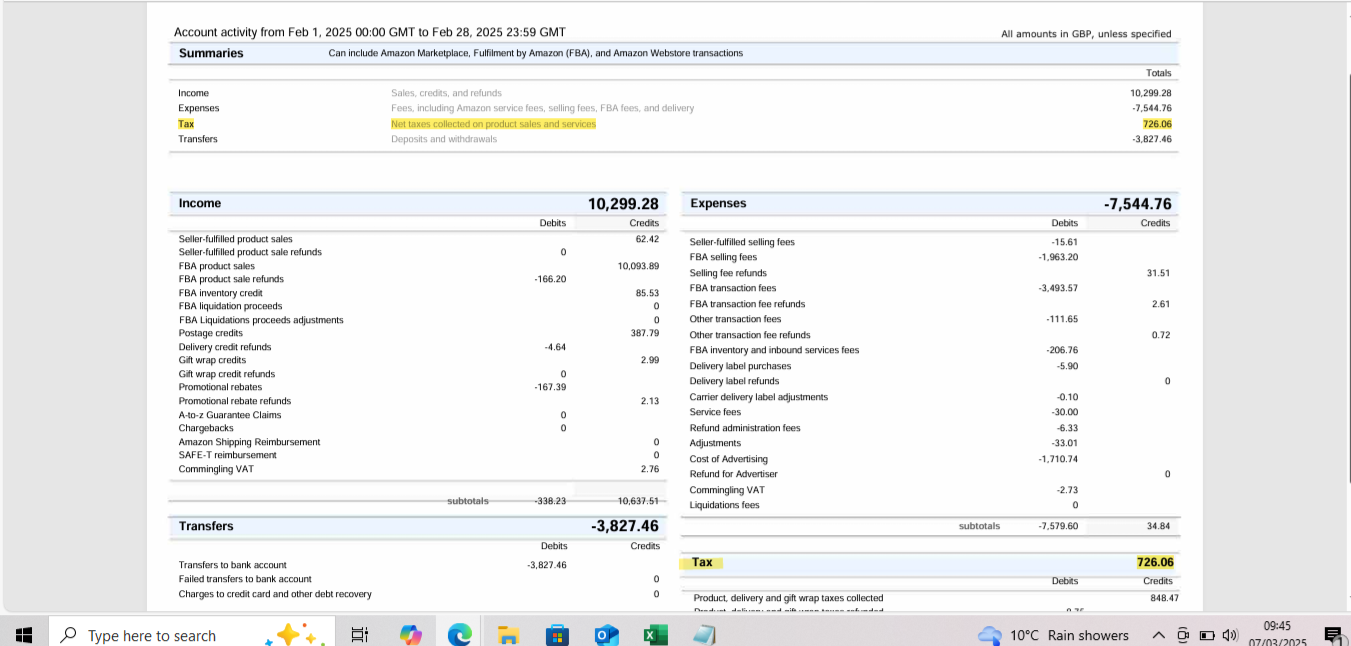Image resolution: width=1351 pixels, height=646 pixels.
Task: Click the 'Refund for Advertiser' row label
Action: [x=733, y=474]
